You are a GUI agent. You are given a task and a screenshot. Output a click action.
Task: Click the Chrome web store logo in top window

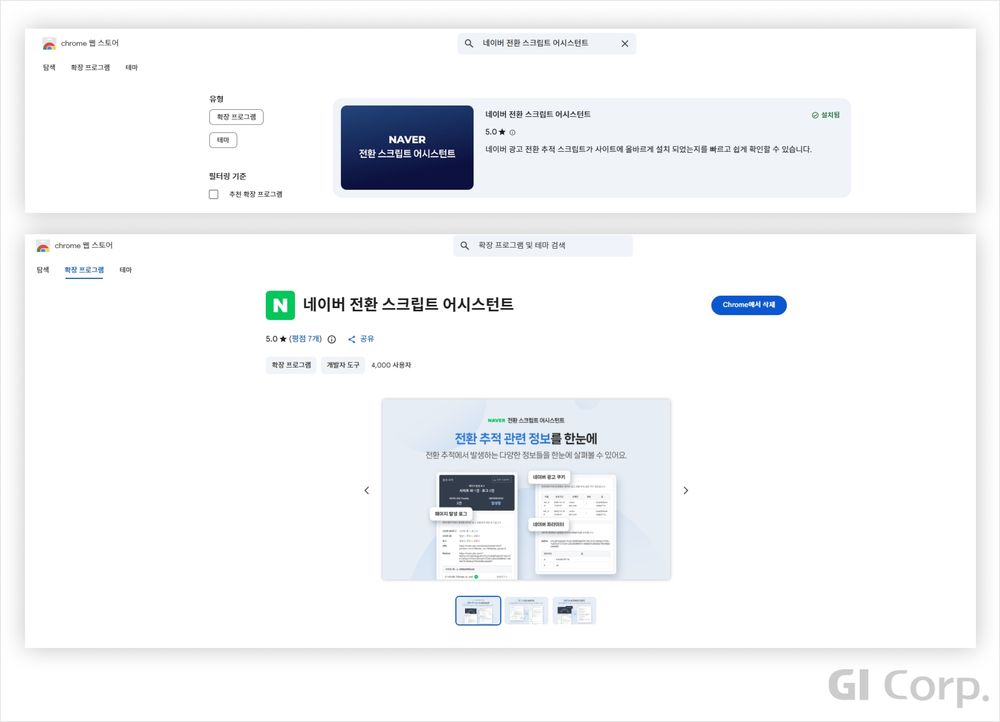49,43
